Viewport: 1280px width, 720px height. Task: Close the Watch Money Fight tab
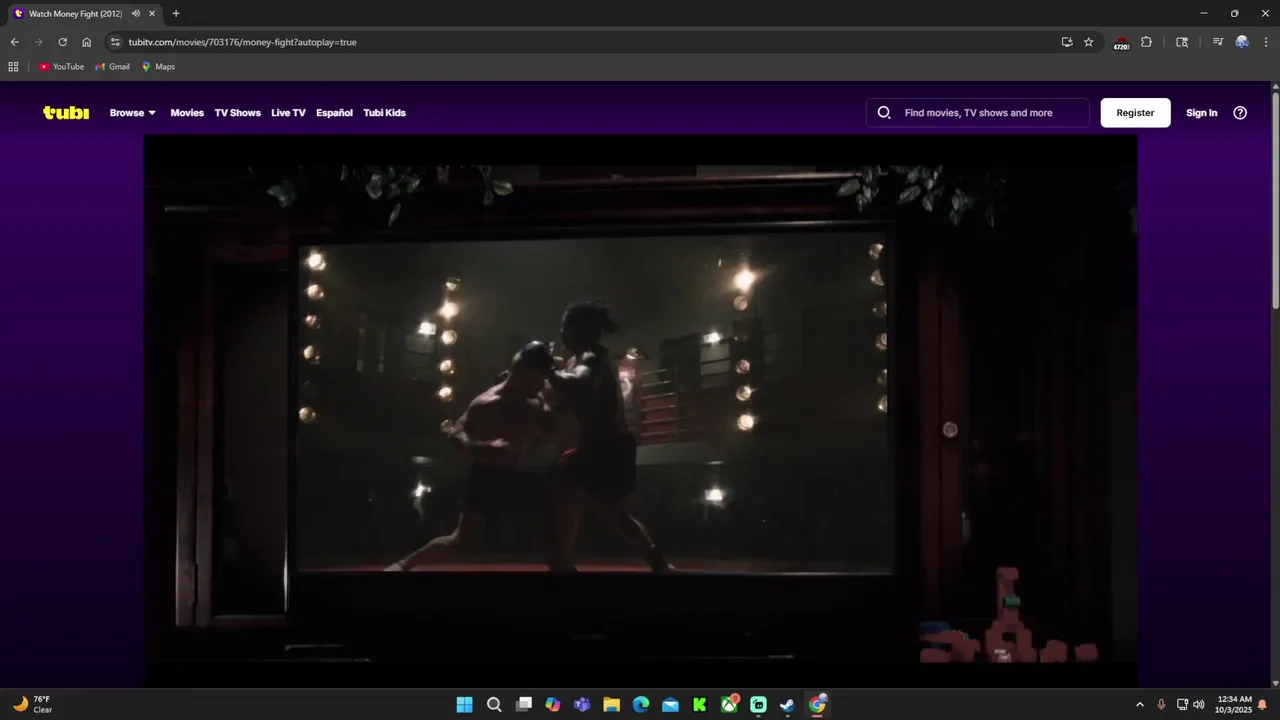pyautogui.click(x=152, y=14)
